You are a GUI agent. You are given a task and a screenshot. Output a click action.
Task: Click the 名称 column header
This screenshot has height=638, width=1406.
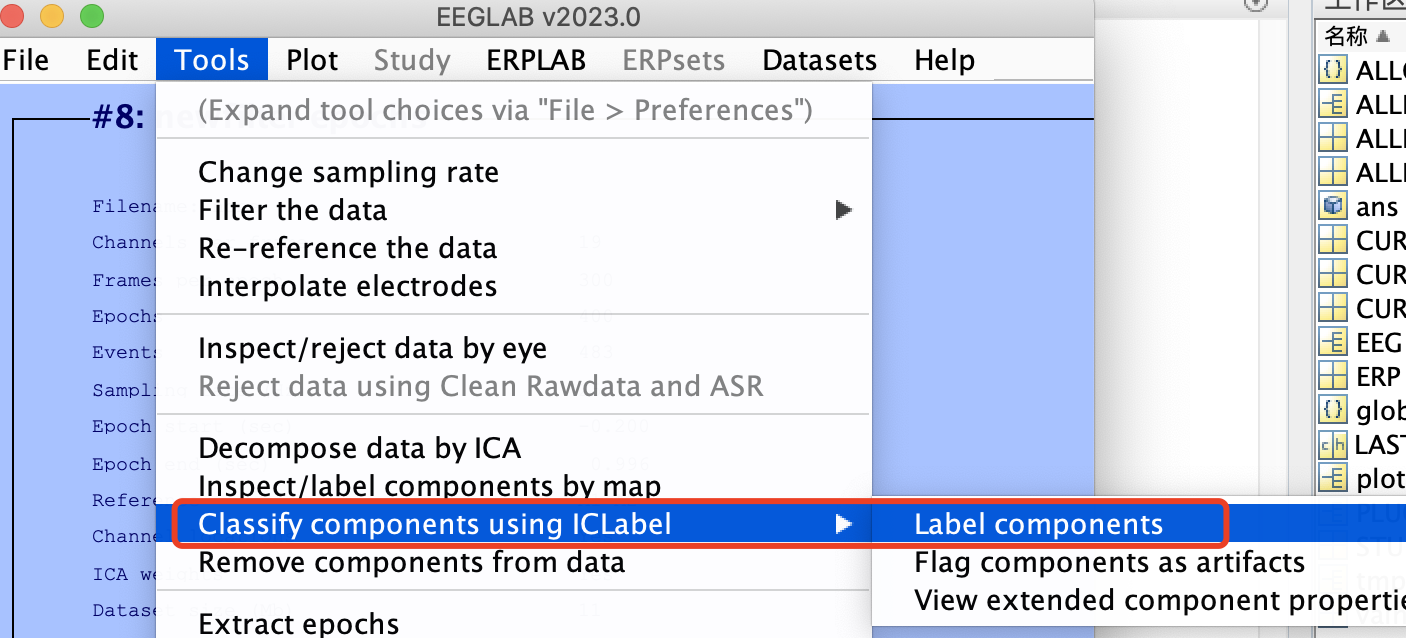[x=1345, y=37]
